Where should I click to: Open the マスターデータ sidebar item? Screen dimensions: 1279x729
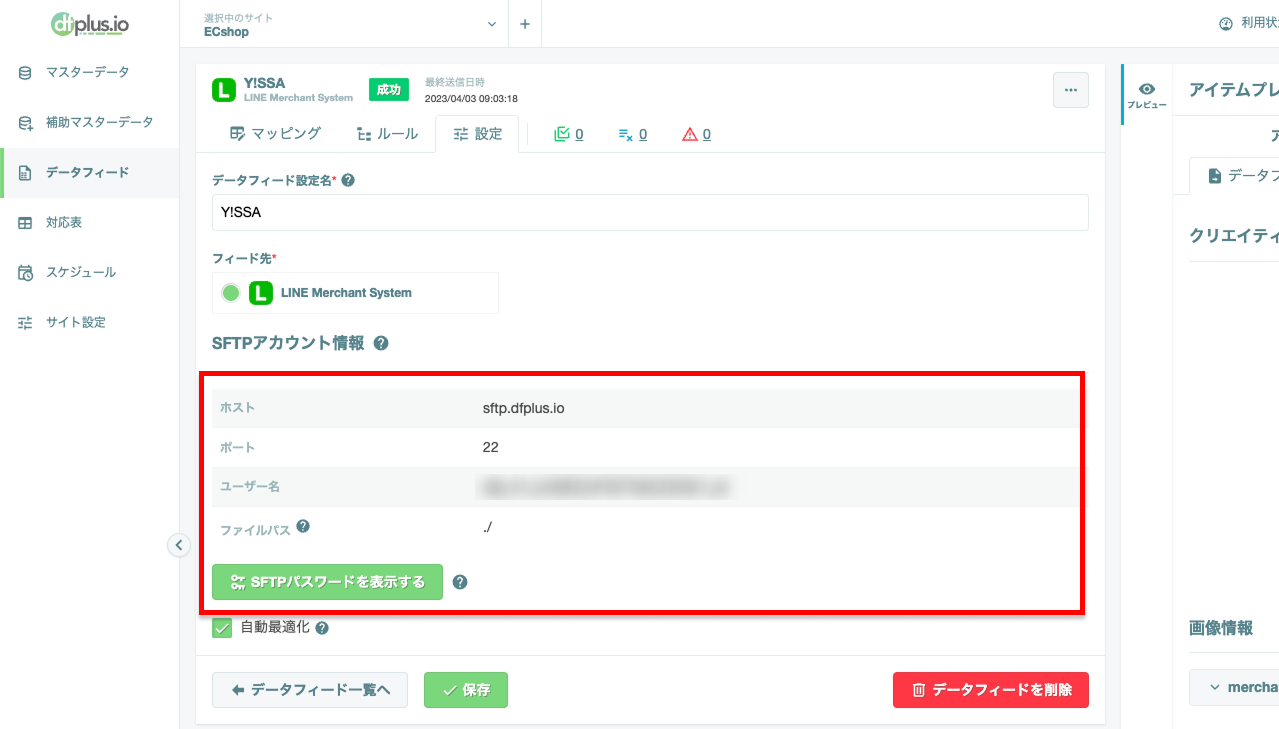(x=89, y=72)
